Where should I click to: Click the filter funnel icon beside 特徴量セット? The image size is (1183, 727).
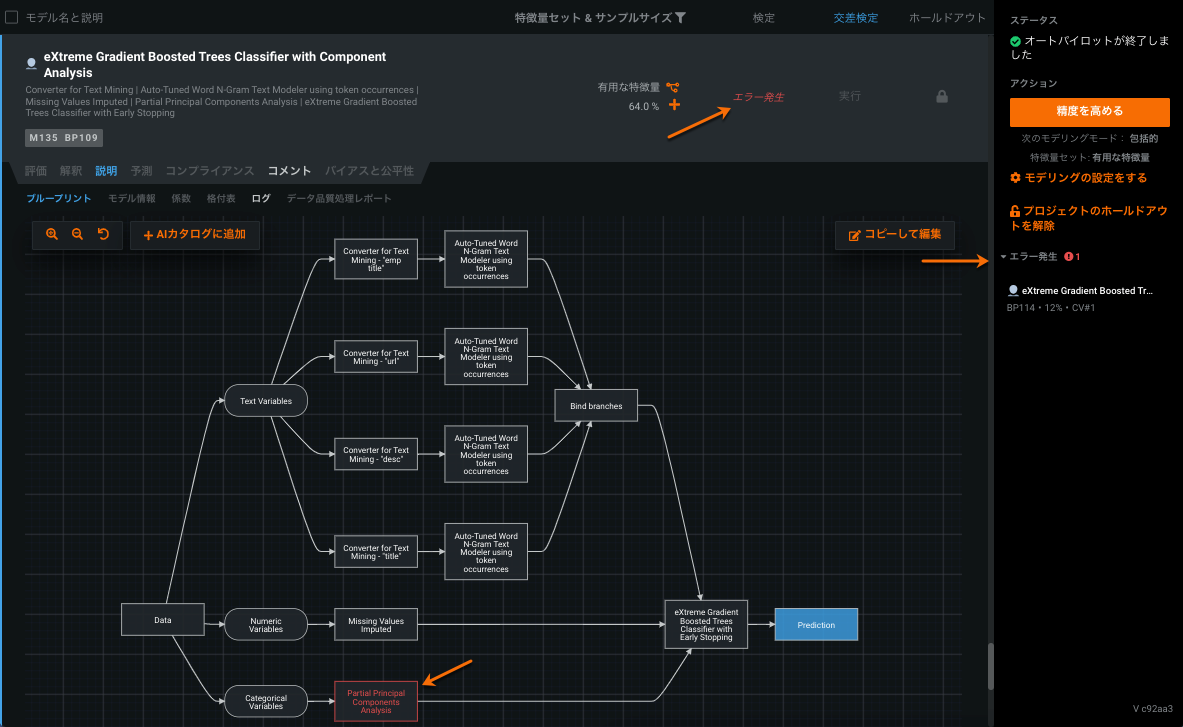681,18
